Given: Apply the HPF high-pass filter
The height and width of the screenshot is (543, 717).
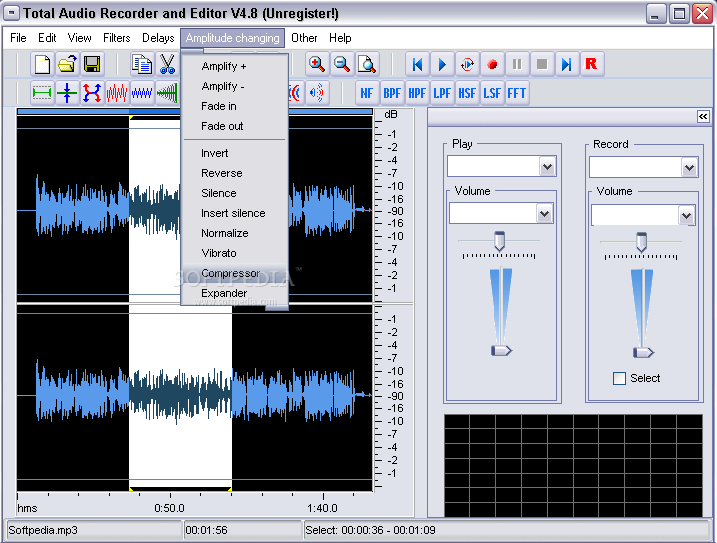Looking at the screenshot, I should point(417,93).
